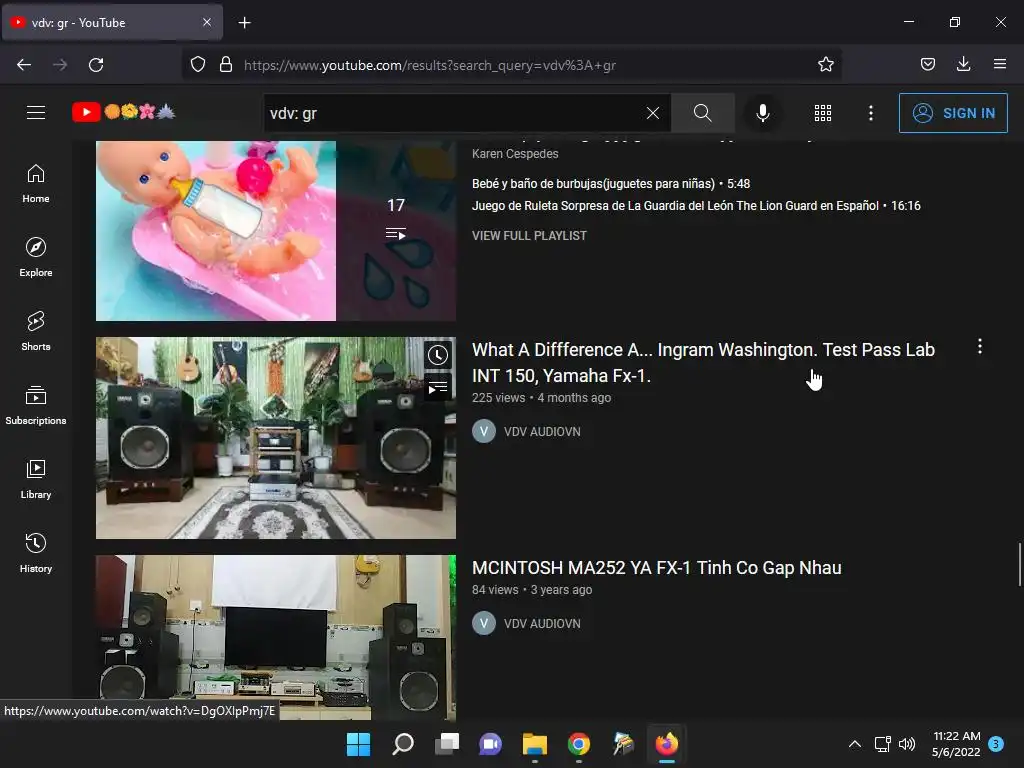Open Firefox application menu

pyautogui.click(x=1000, y=65)
